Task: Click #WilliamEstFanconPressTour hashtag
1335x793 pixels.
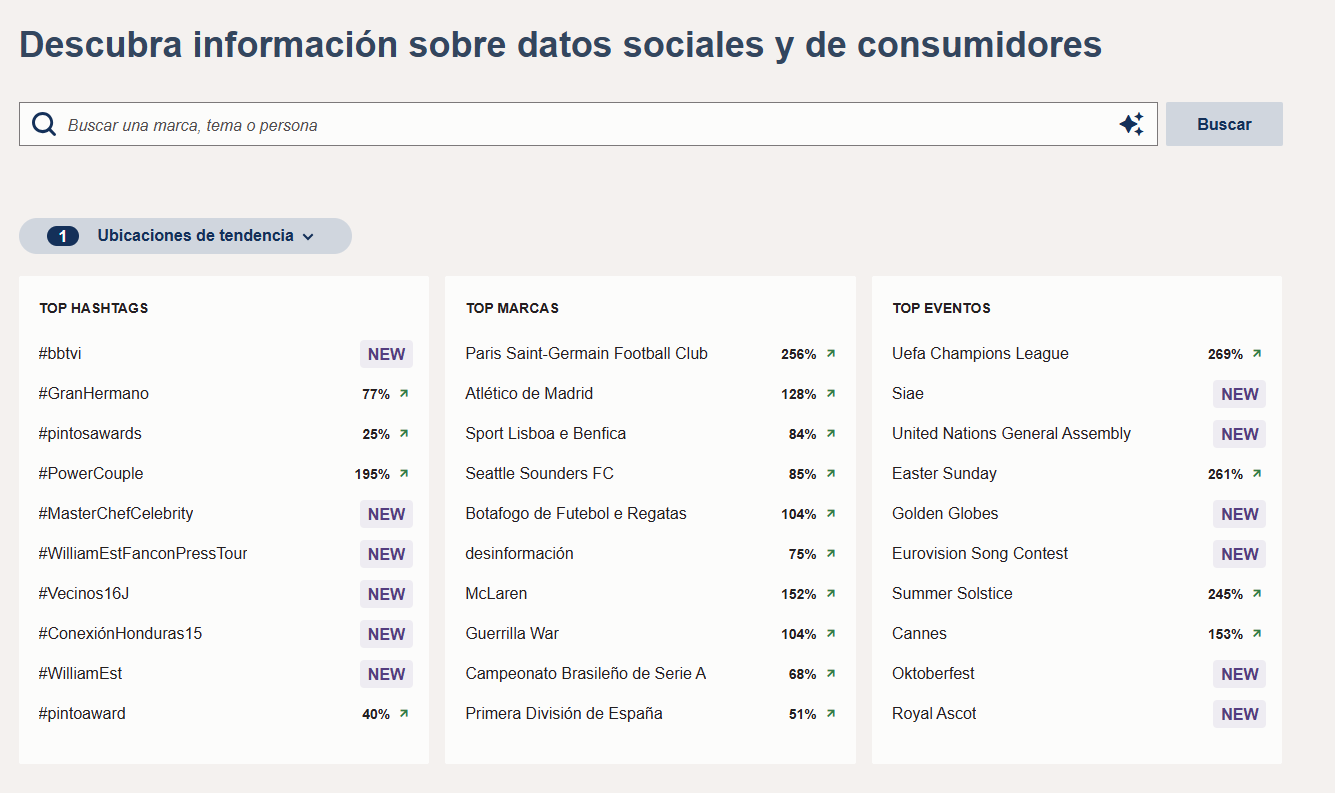Action: [143, 554]
